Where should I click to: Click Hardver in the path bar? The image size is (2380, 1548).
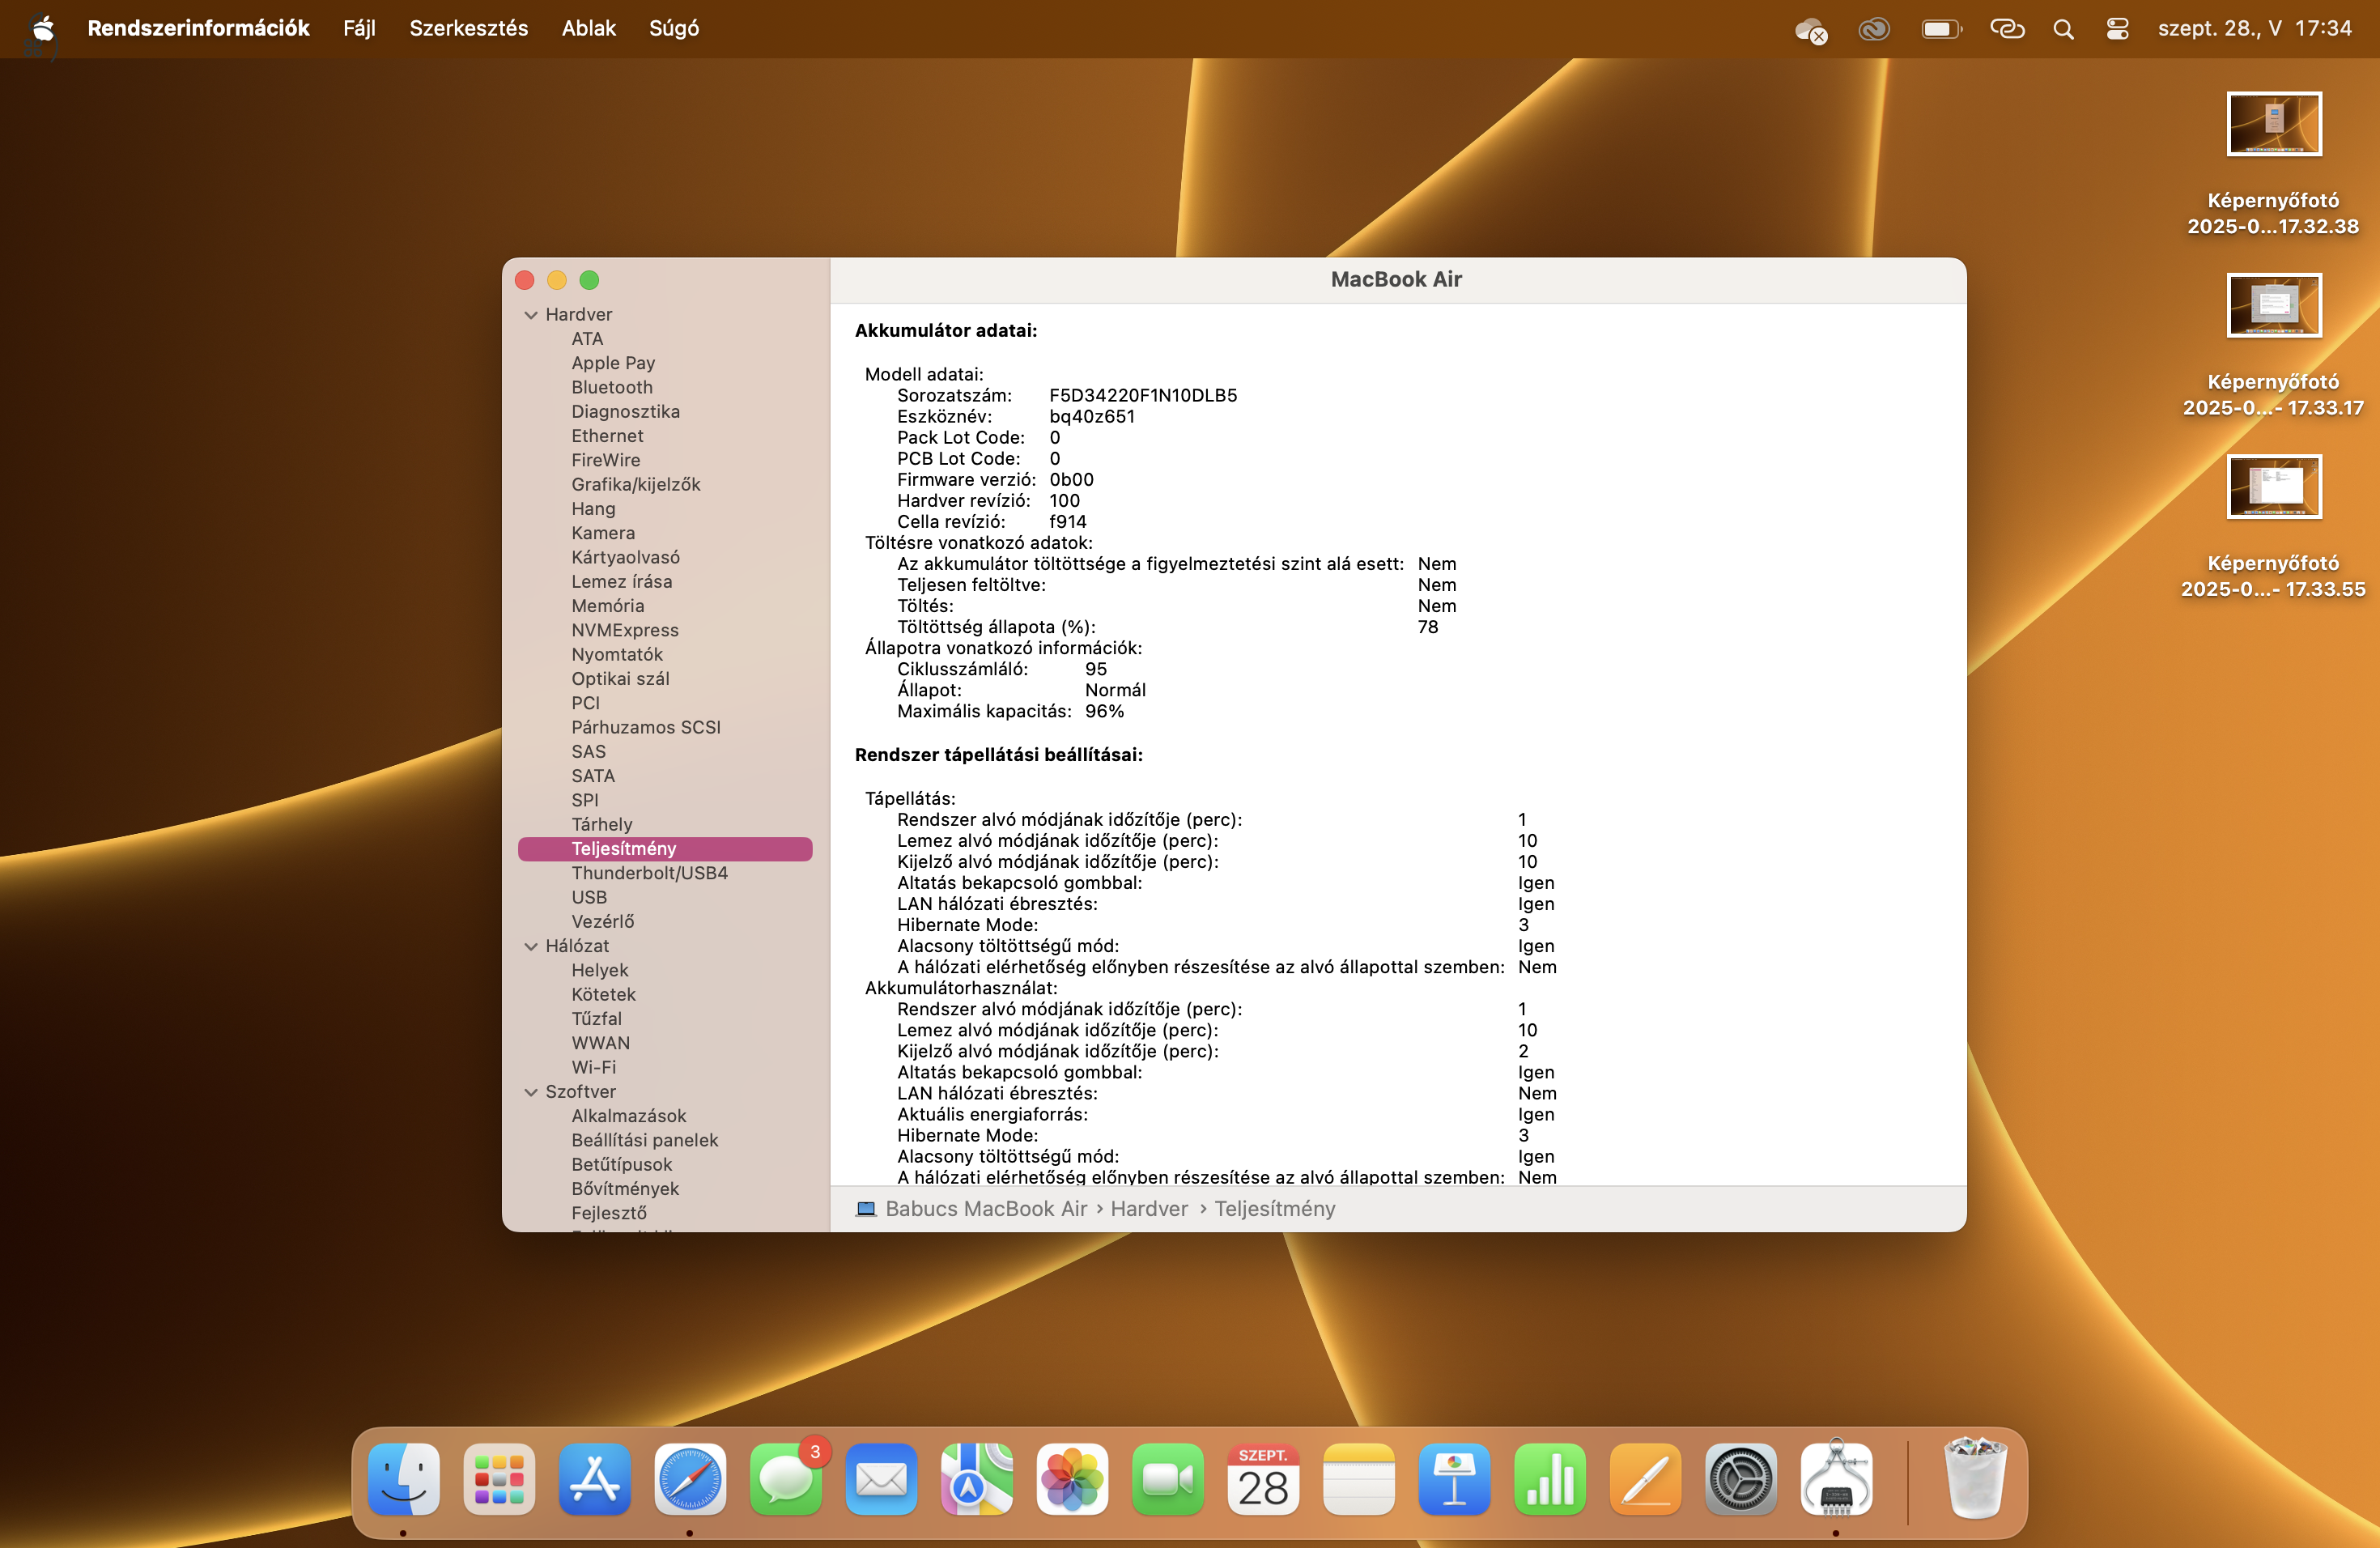(1149, 1208)
